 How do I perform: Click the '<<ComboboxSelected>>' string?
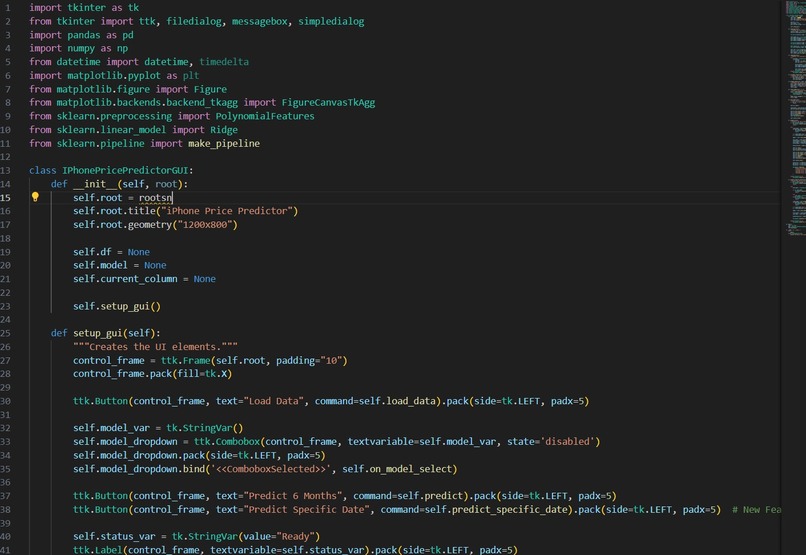pos(271,469)
